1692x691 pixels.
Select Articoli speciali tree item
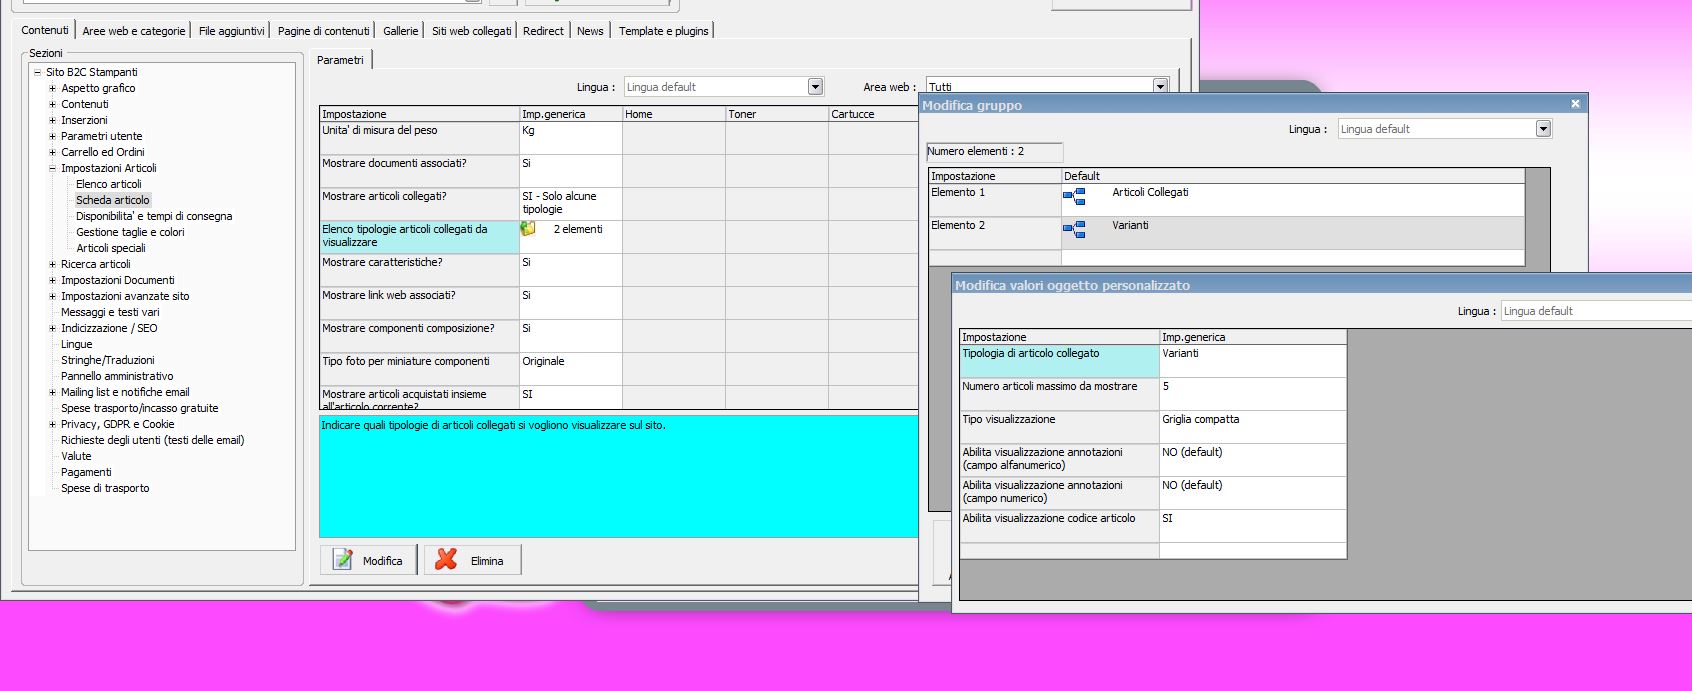click(111, 248)
